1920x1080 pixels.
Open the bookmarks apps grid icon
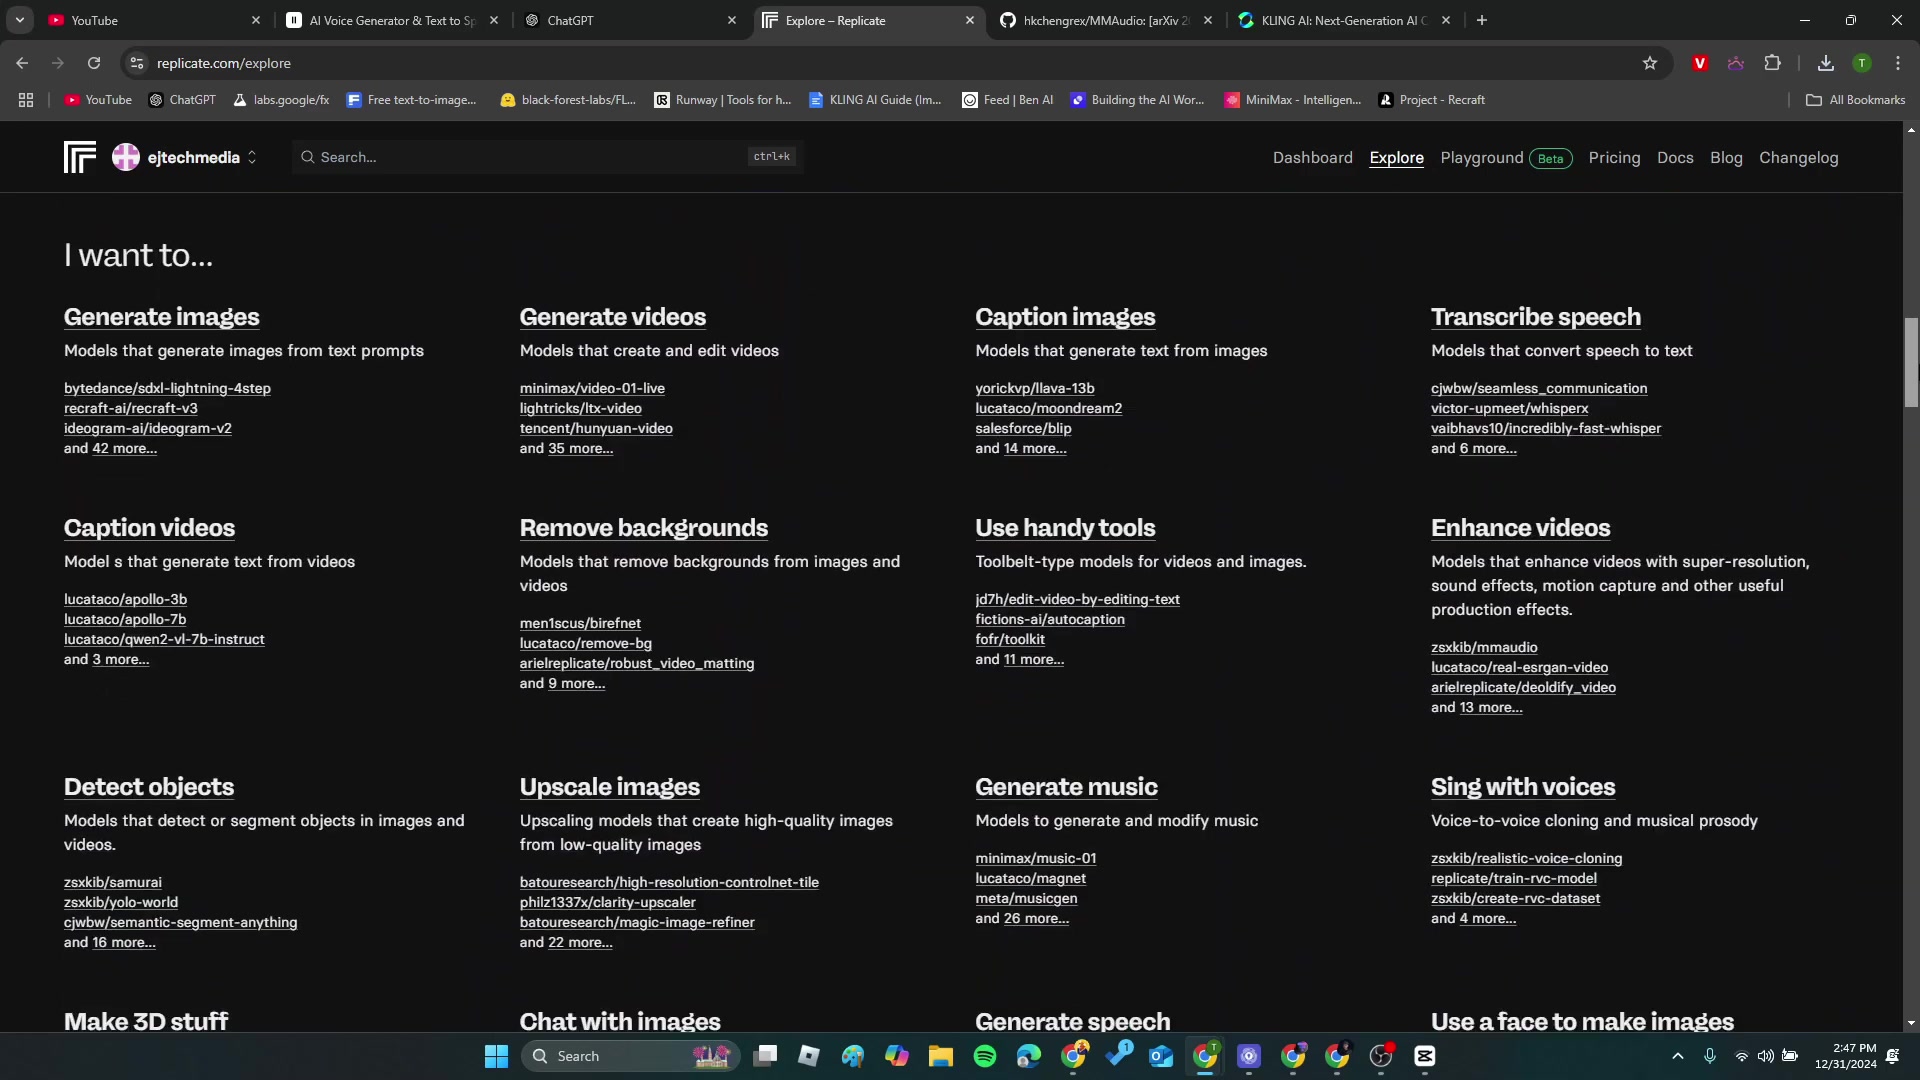pos(26,100)
